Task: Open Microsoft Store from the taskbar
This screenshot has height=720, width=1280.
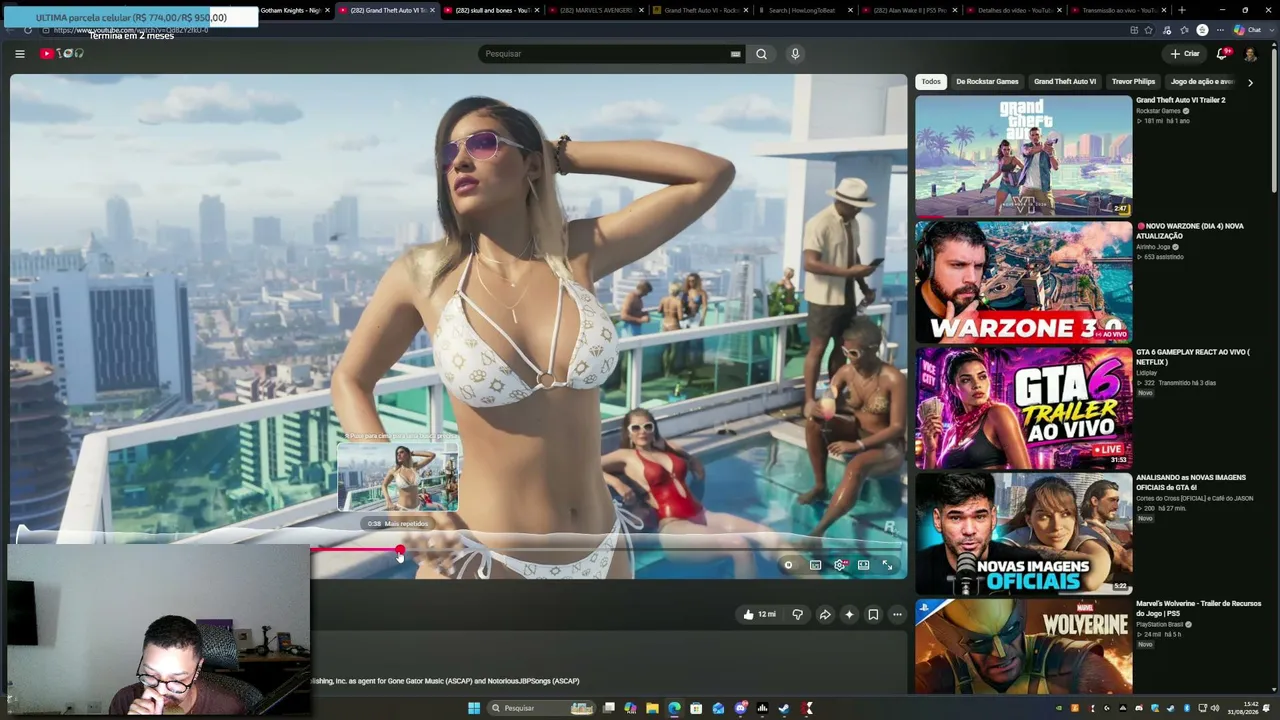Action: 696,708
